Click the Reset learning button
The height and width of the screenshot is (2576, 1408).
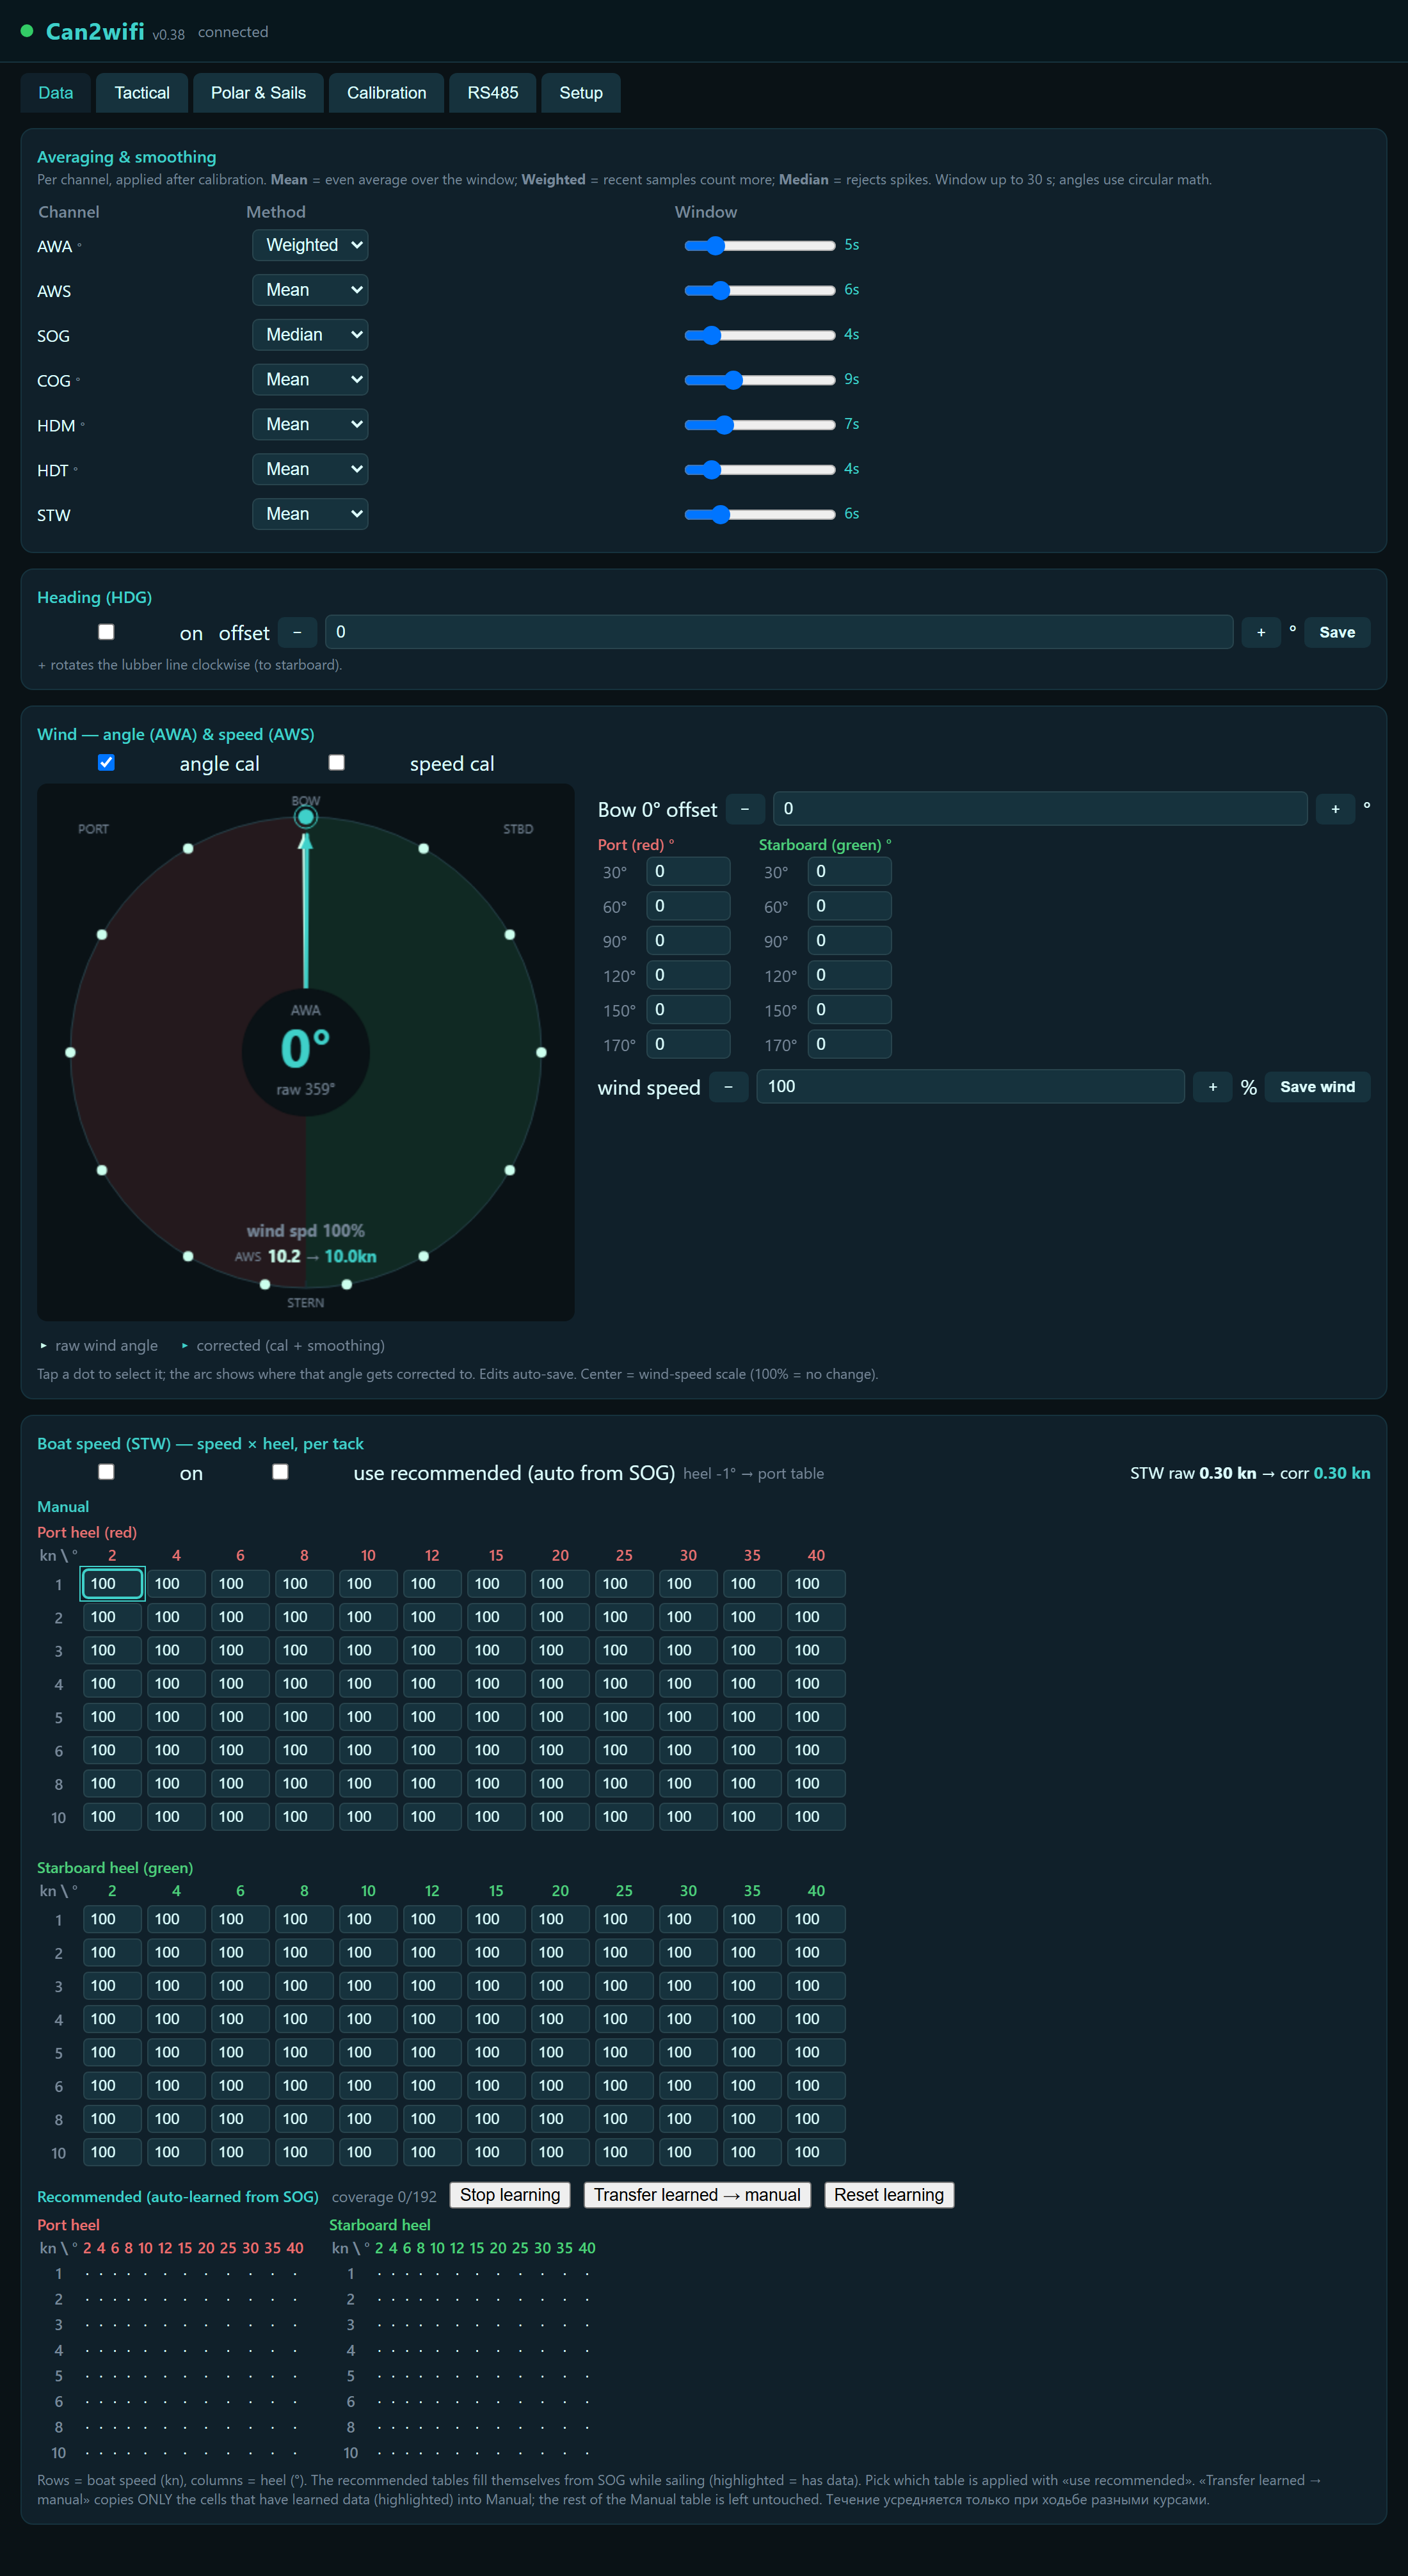pyautogui.click(x=889, y=2195)
